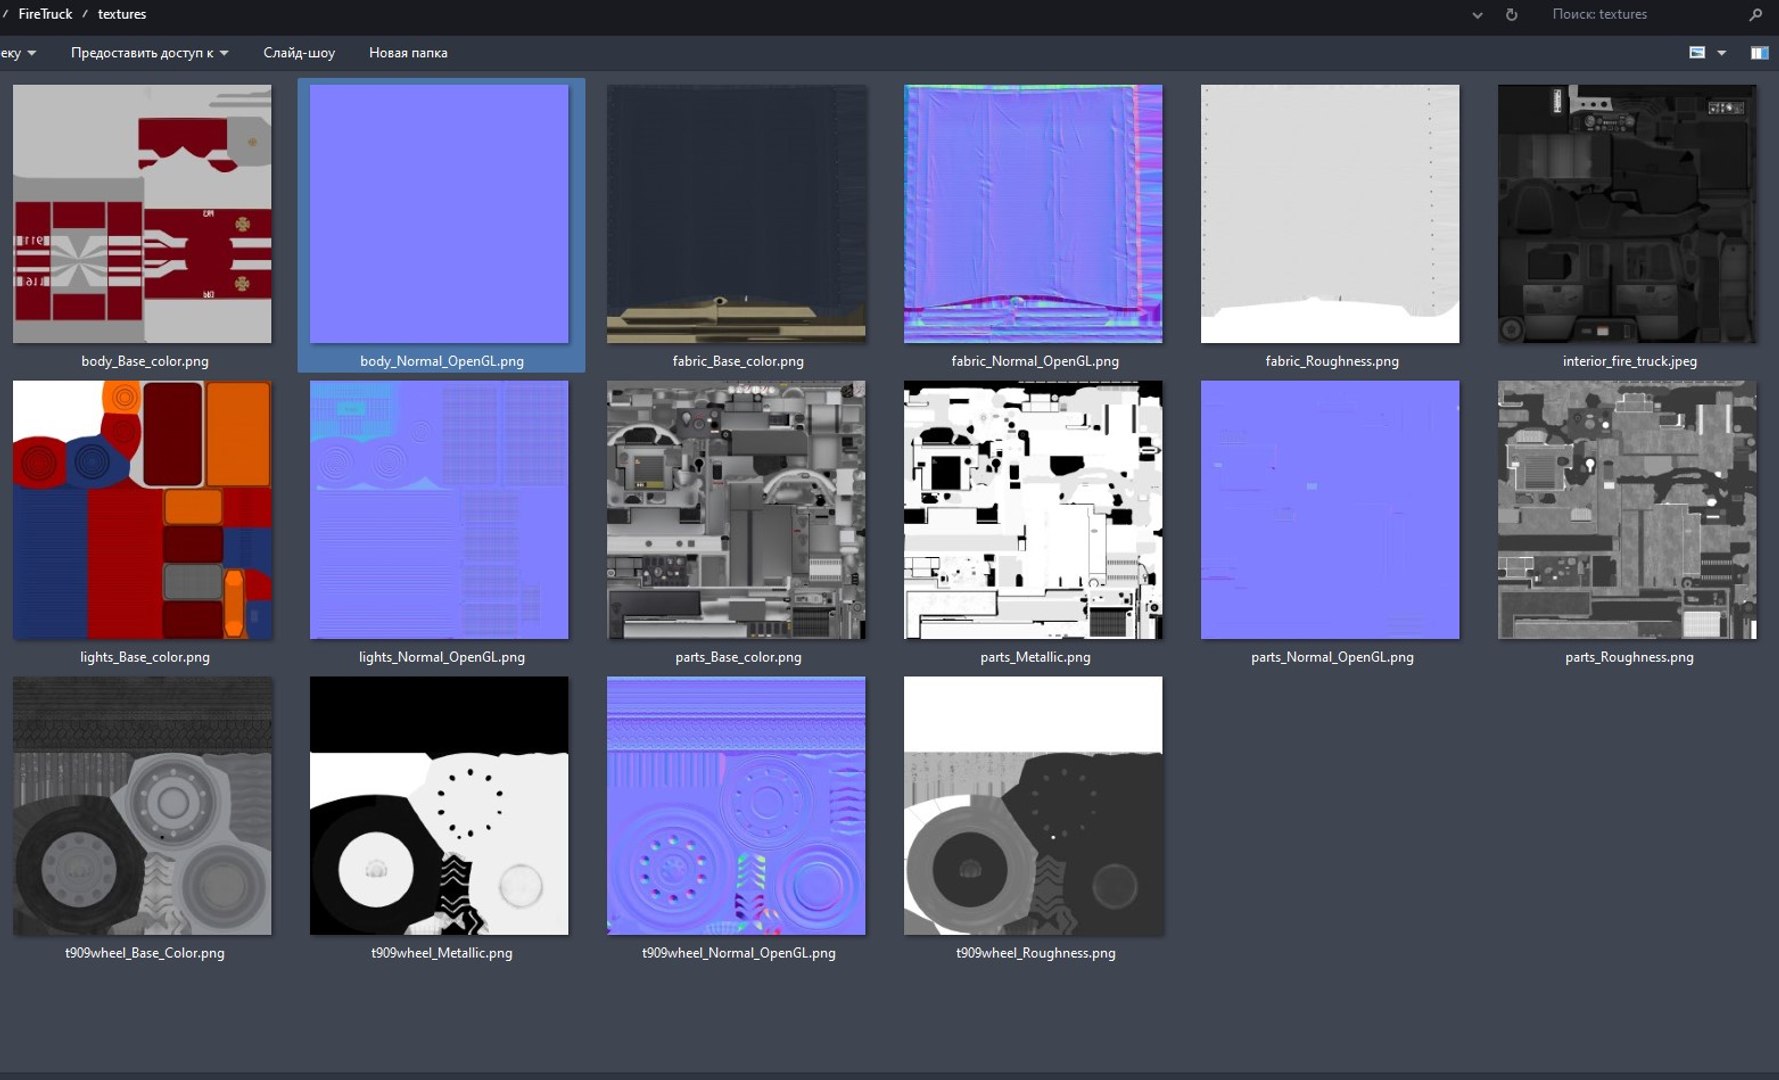Click the view layout icon

point(1697,53)
